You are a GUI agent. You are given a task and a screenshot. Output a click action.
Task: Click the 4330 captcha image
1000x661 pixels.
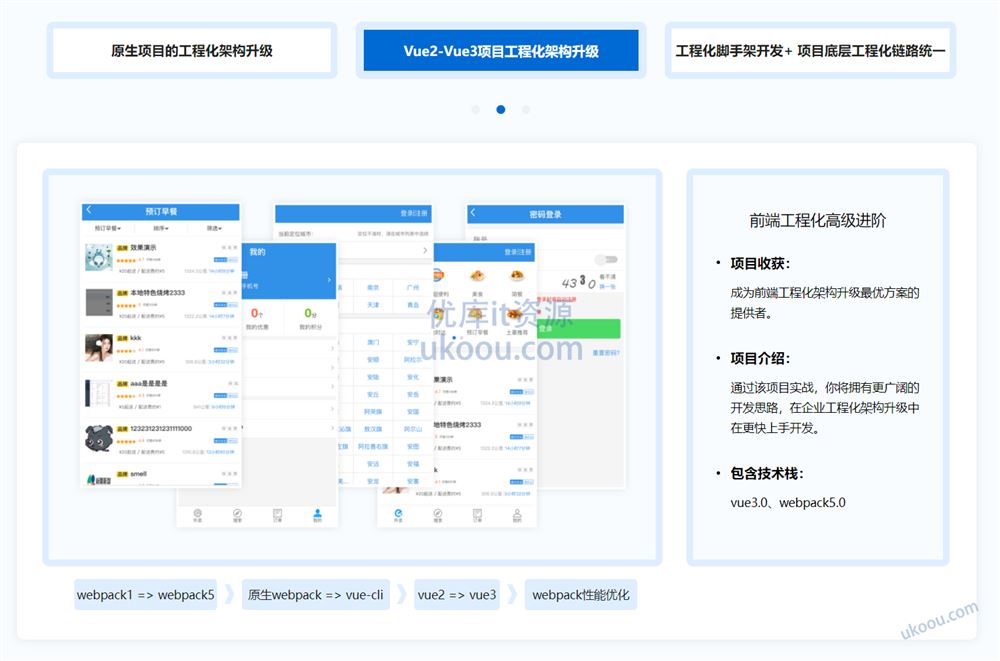(x=579, y=282)
